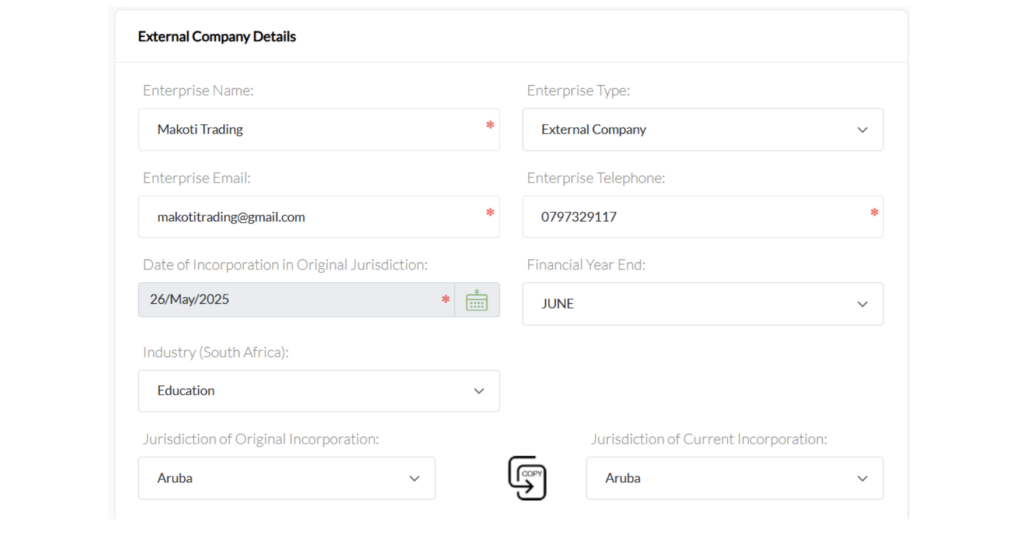This screenshot has height=547, width=1024.
Task: Open the Enterprise Type dropdown
Action: coord(703,129)
